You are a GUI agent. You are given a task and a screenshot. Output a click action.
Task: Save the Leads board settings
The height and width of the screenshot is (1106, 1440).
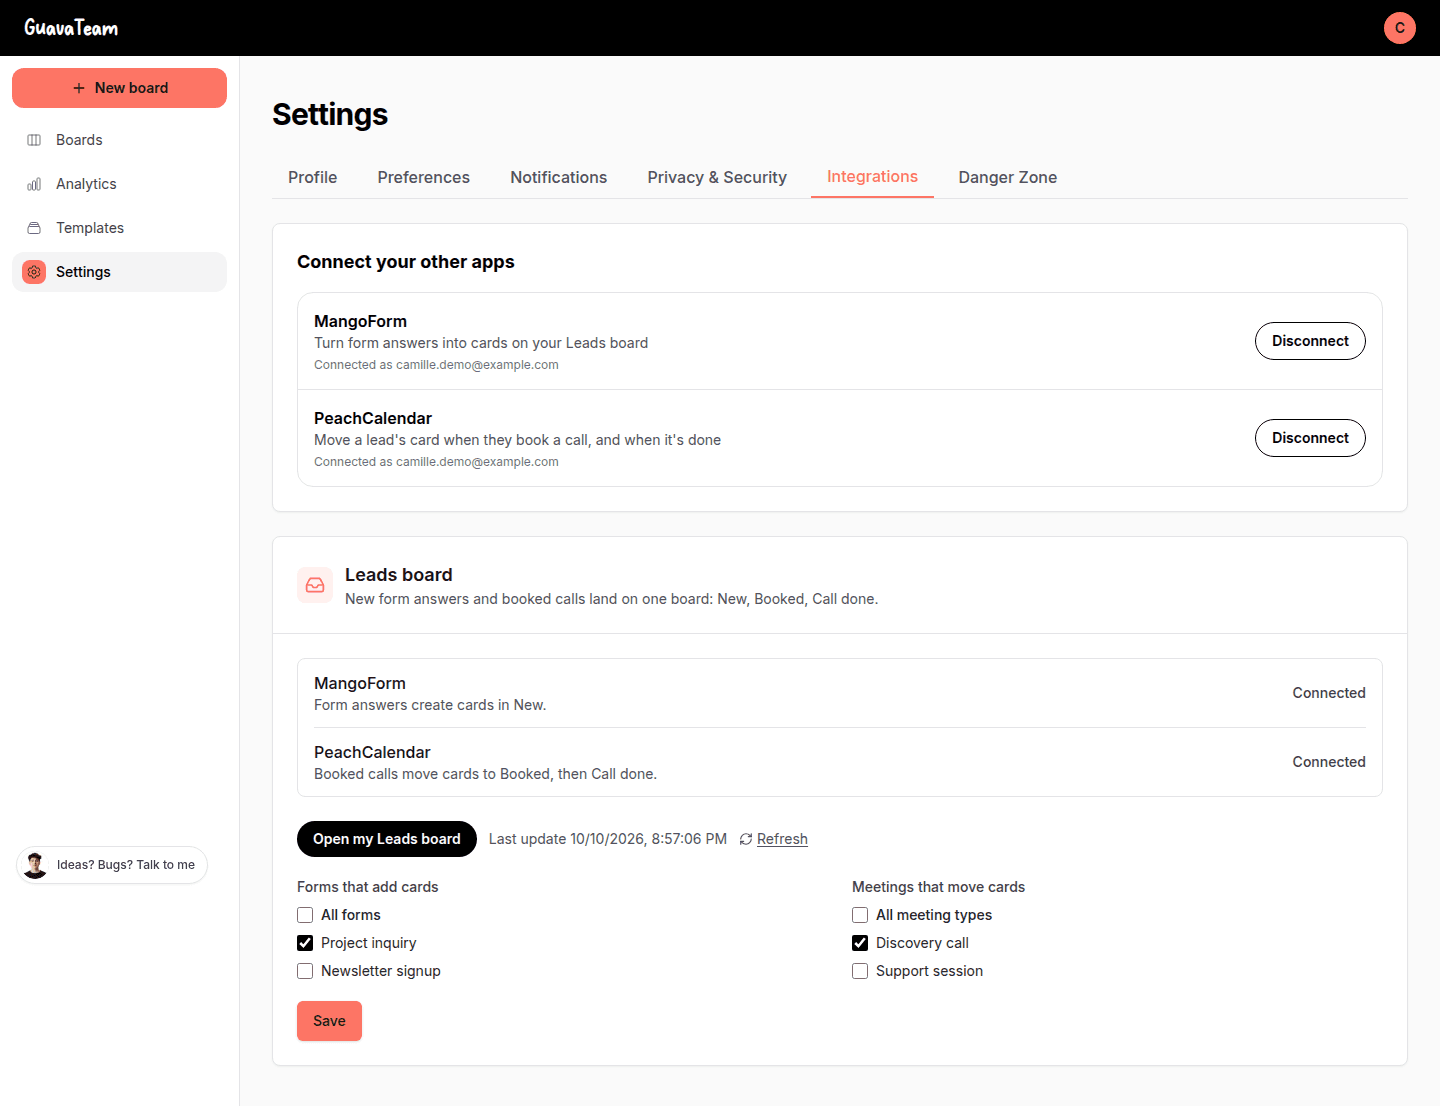coord(329,1021)
